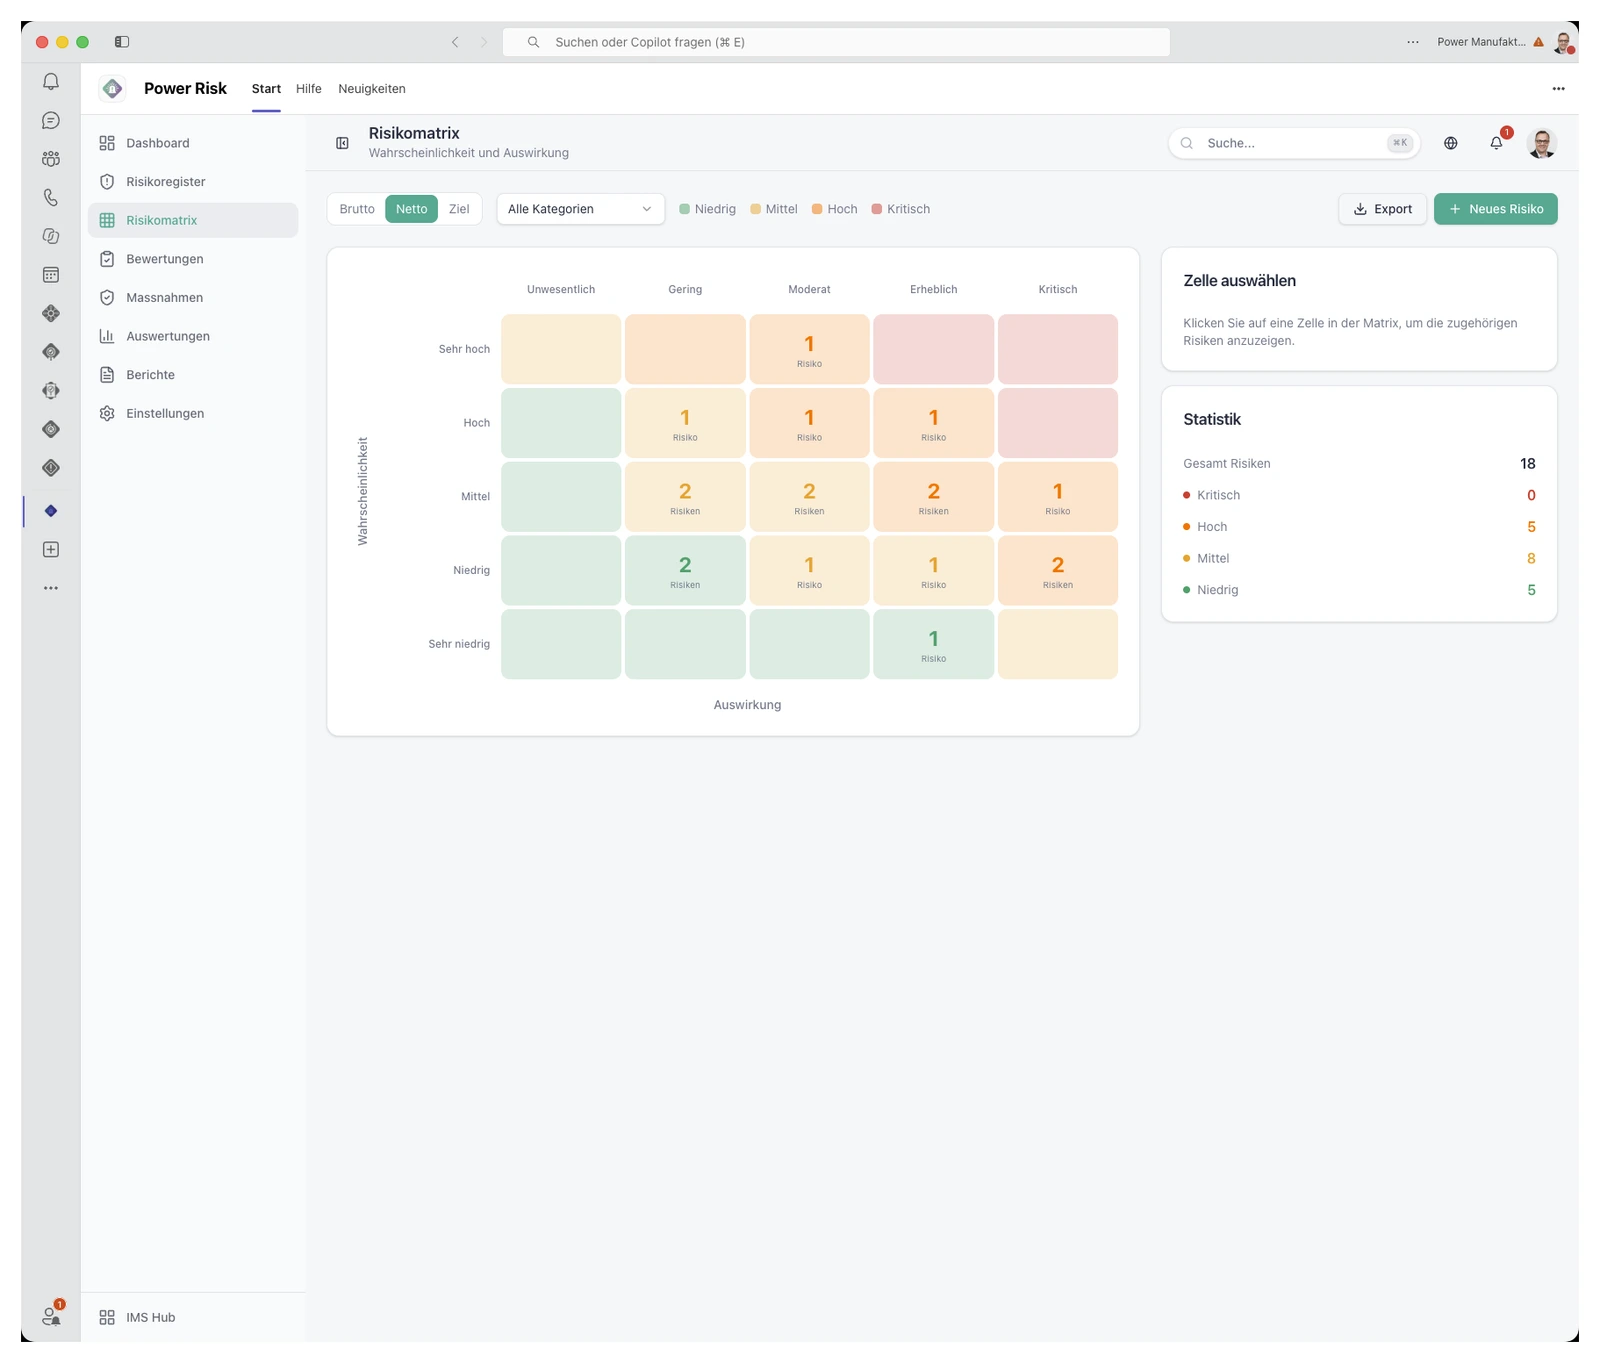Switch matrix view to Brutto
Image resolution: width=1600 pixels, height=1363 pixels.
tap(357, 209)
